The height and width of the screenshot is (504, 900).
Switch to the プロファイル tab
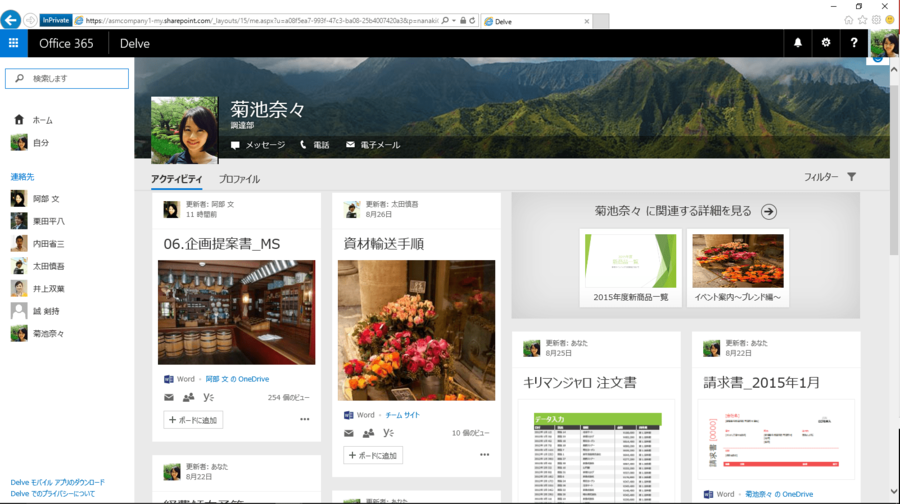click(239, 179)
